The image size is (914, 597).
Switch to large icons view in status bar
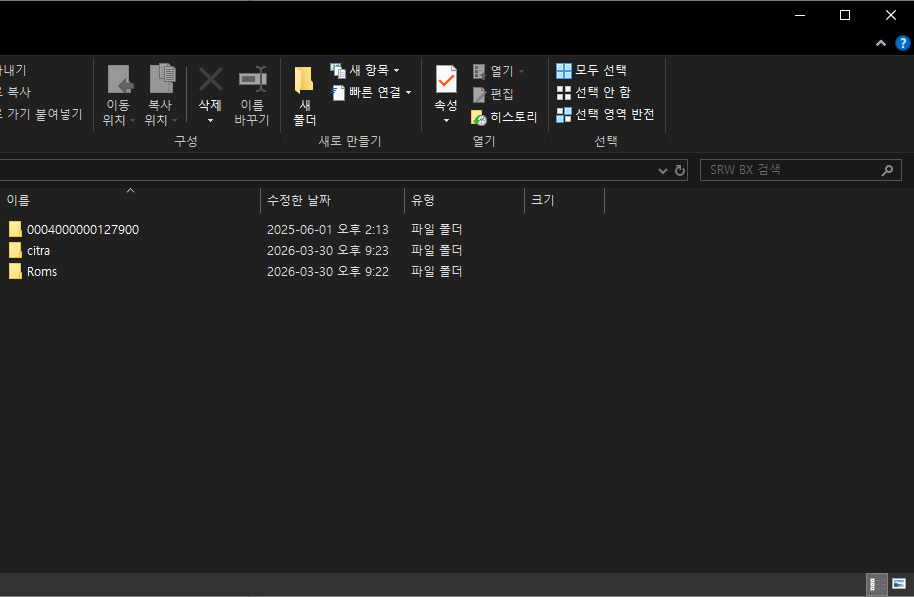pos(898,584)
